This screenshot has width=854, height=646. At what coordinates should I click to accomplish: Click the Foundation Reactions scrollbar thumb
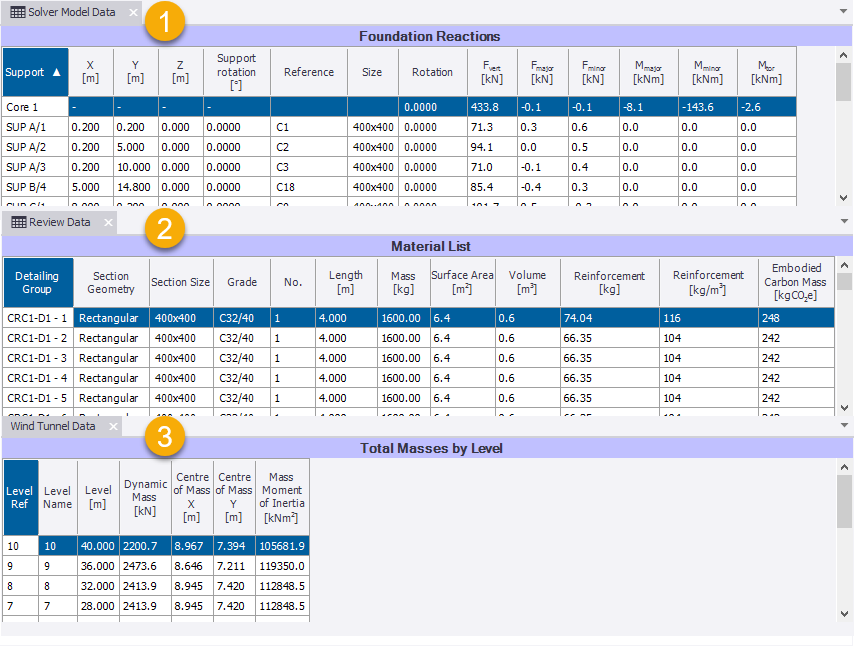pyautogui.click(x=844, y=82)
